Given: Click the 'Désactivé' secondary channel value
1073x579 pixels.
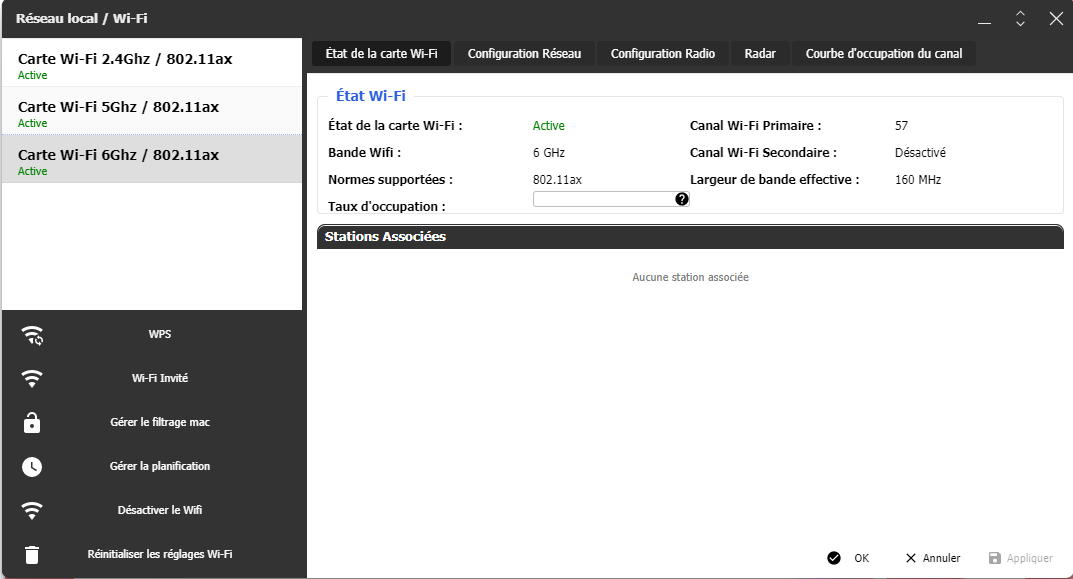Looking at the screenshot, I should coord(920,153).
